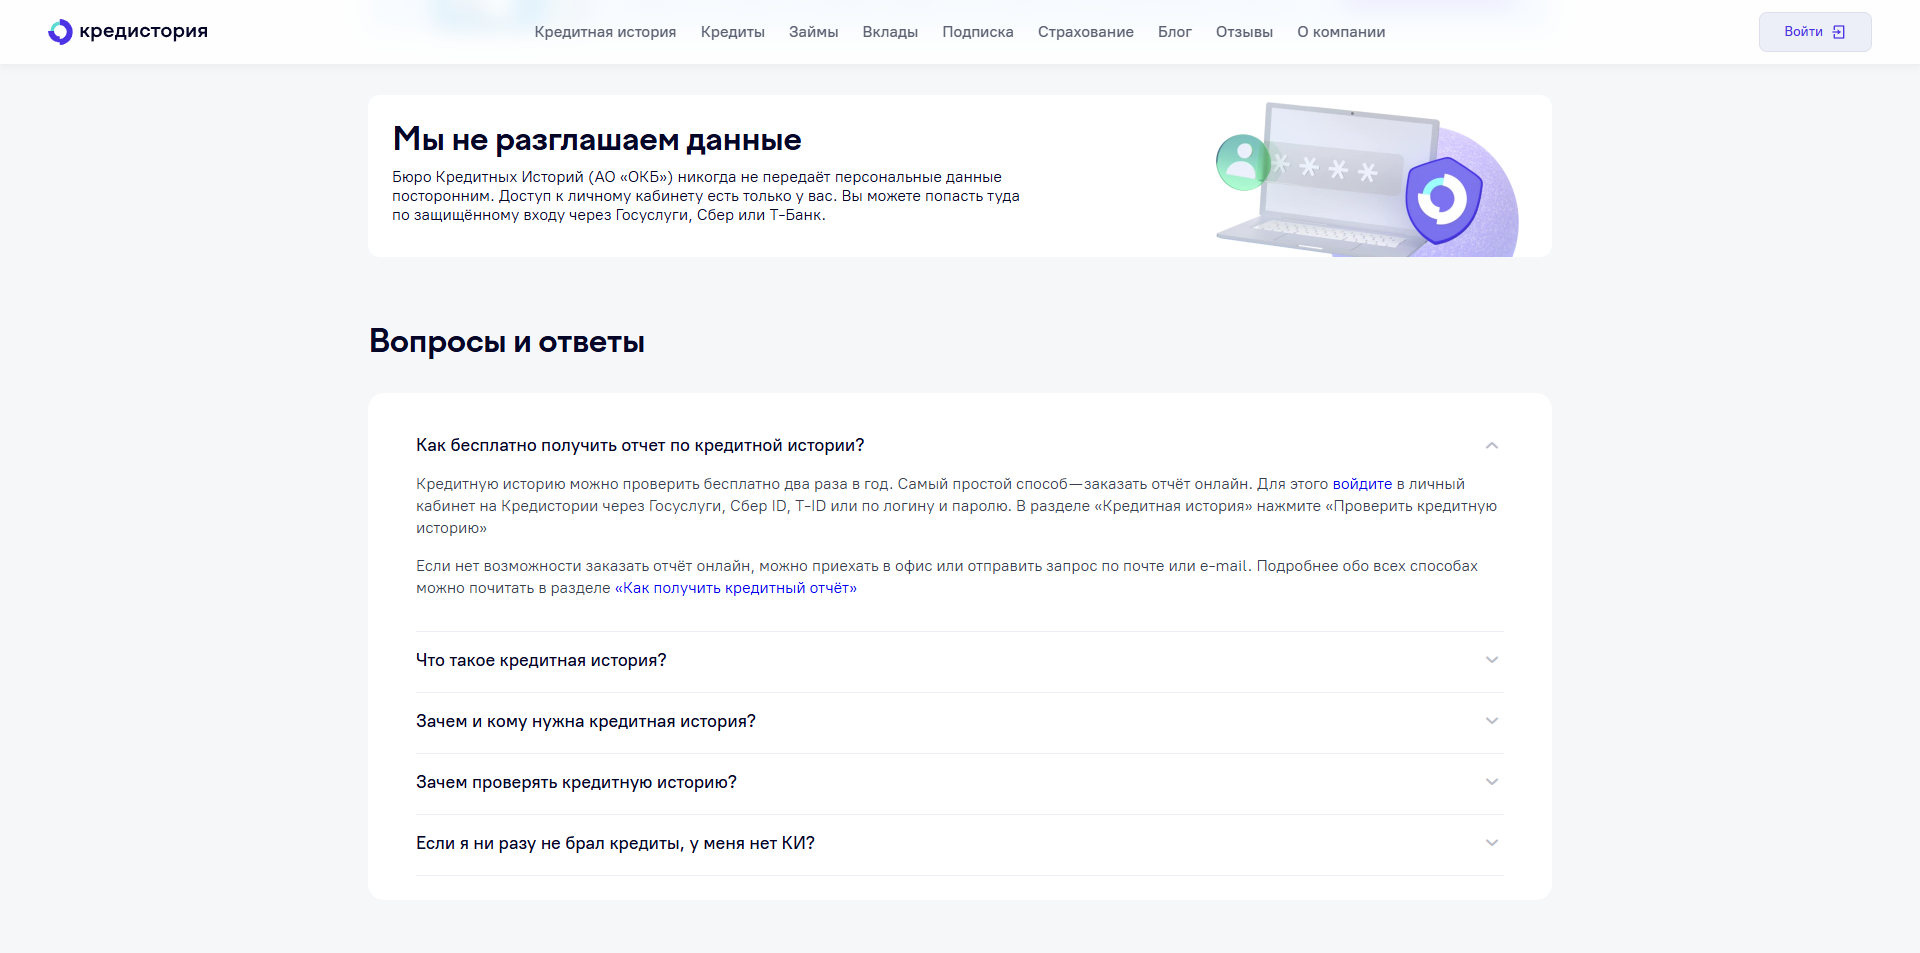Expand Зачем и кому нужна кредитная история?
1920x953 pixels.
pos(586,721)
